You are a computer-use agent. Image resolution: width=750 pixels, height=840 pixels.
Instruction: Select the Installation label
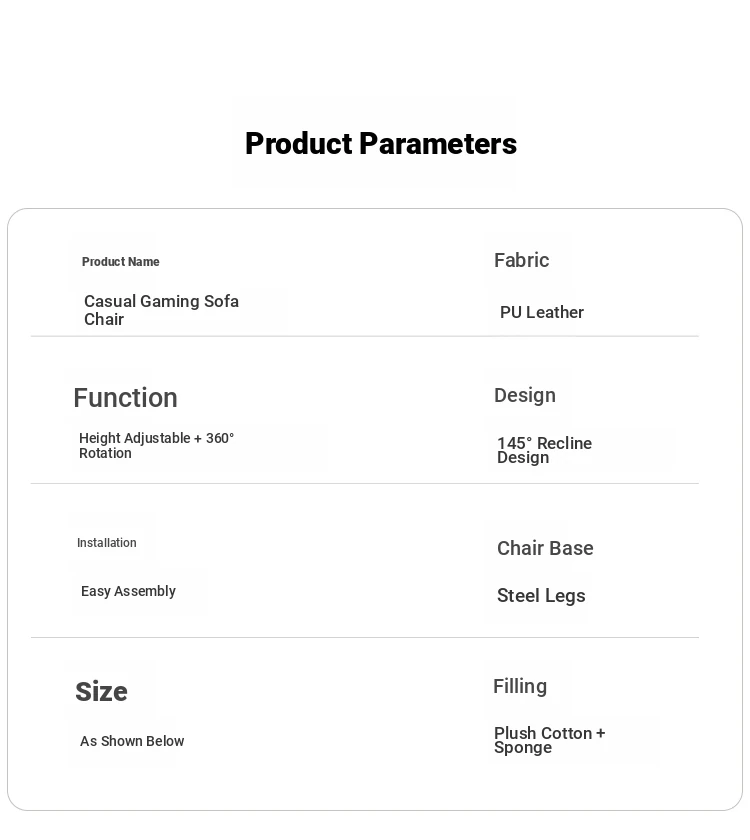pos(107,543)
